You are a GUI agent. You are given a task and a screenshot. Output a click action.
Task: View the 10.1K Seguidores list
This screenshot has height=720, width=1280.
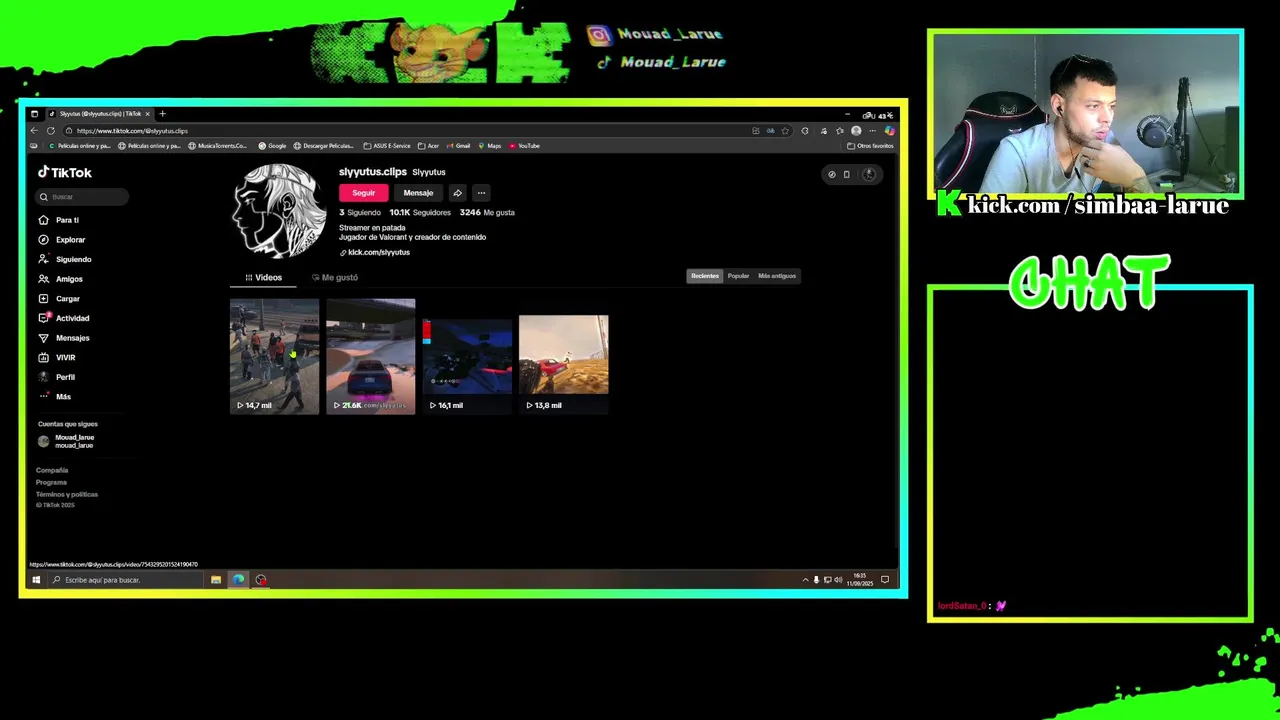point(420,212)
